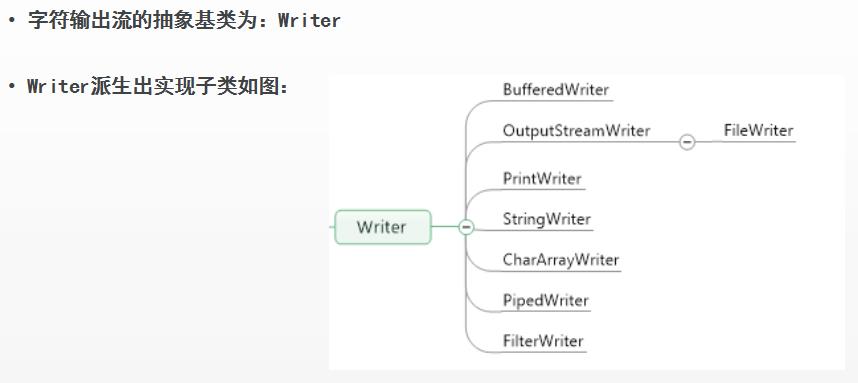Click the second bullet text about Writer subclasses
858x383 pixels.
[x=158, y=86]
